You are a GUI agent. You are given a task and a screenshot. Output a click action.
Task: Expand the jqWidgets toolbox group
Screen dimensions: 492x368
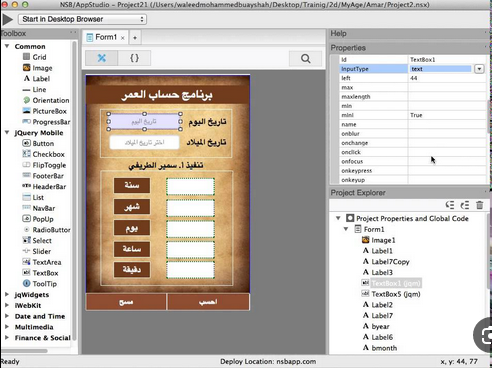pyautogui.click(x=7, y=295)
